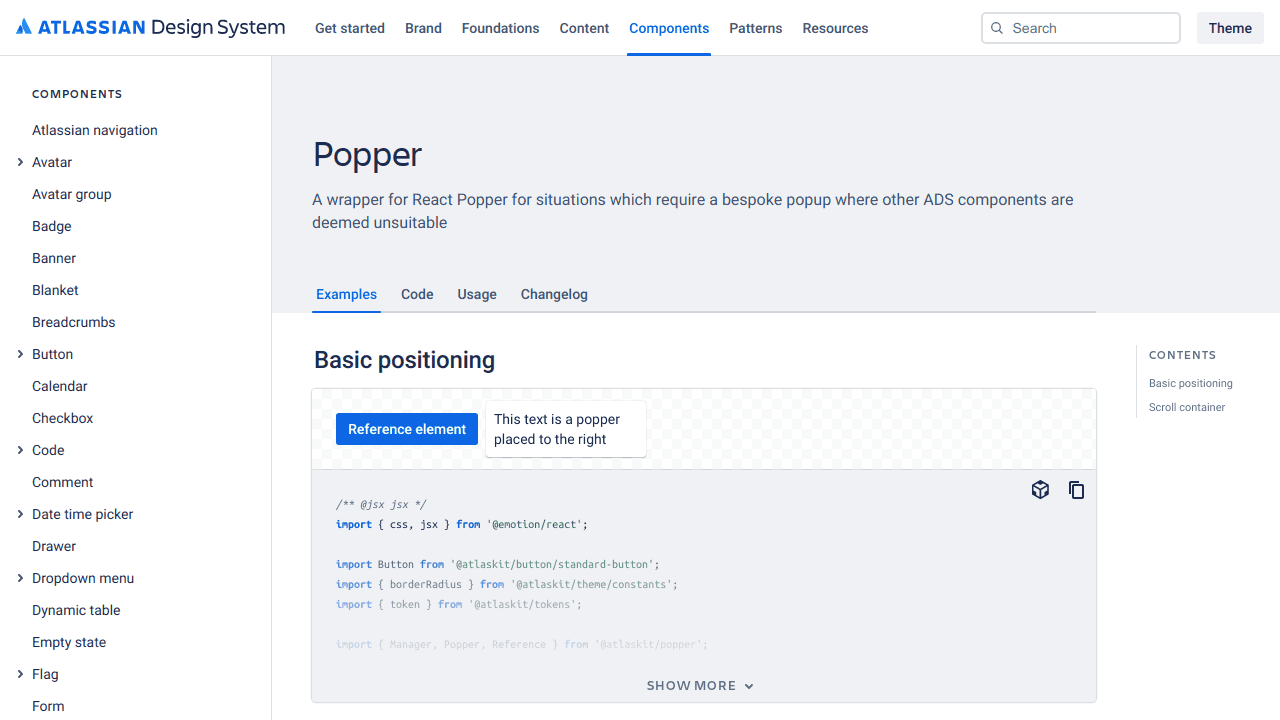Click the Atlassian Design System logo
The width and height of the screenshot is (1280, 720).
(x=151, y=28)
